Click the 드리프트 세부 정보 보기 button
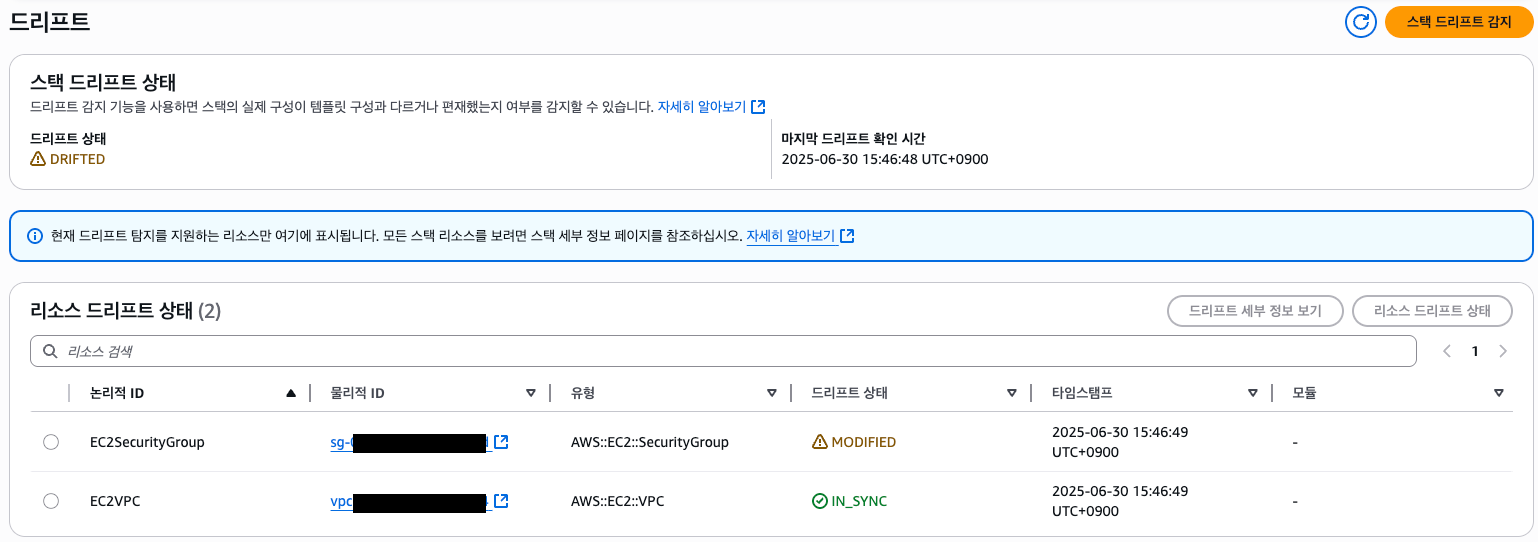 pos(1255,311)
